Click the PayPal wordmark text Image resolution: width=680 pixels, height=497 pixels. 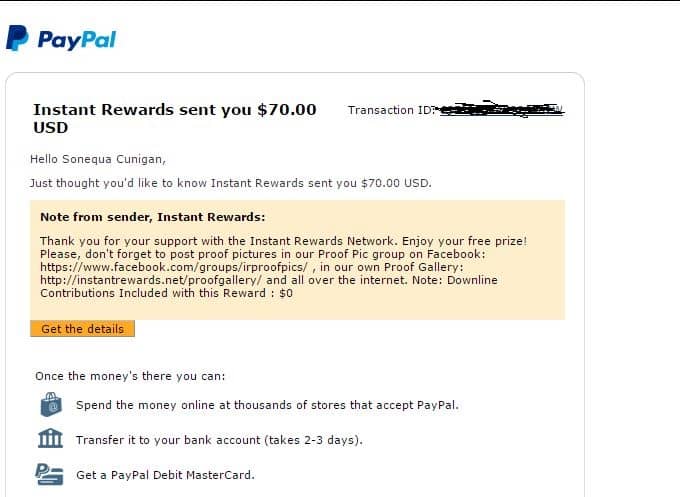[77, 40]
